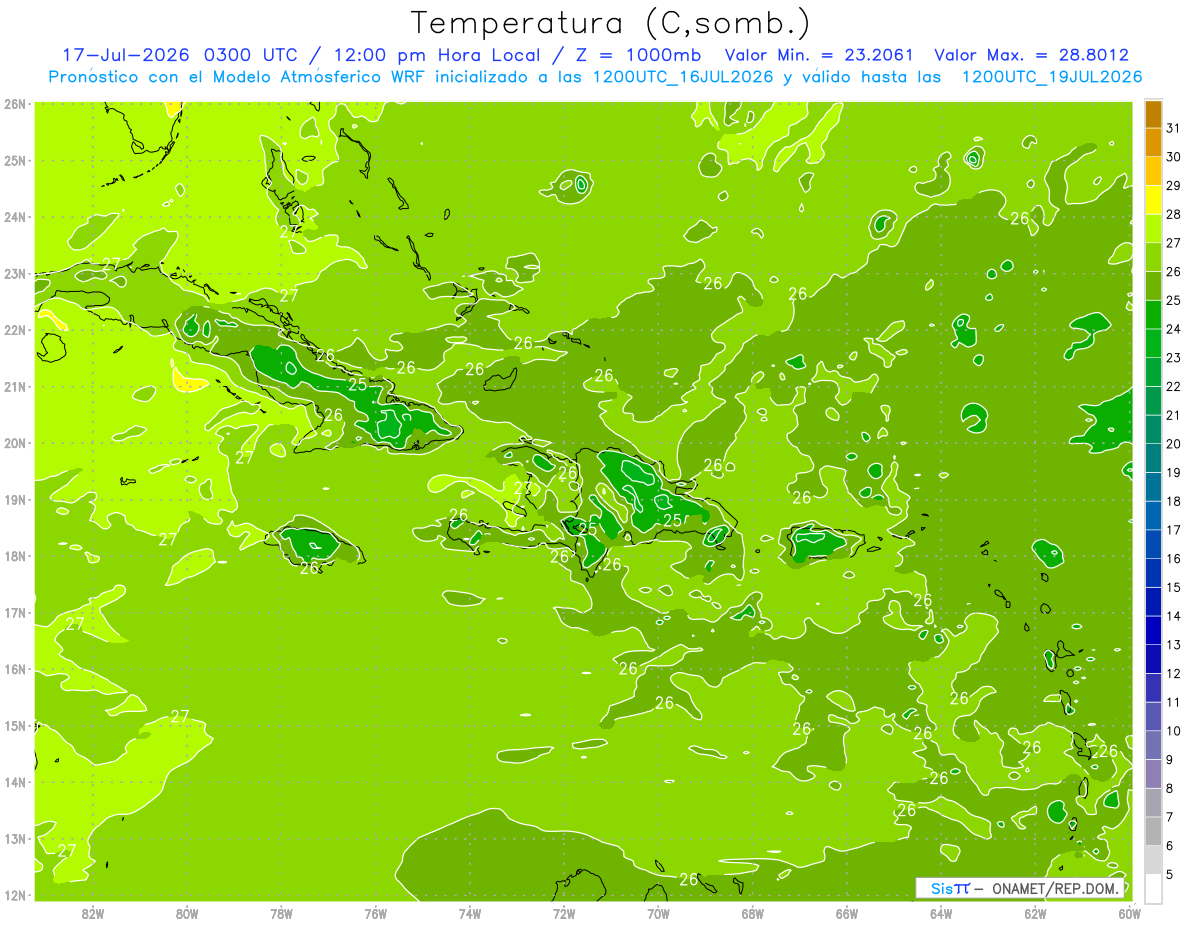Click the "68W" longitude axis label
The width and height of the screenshot is (1200, 927).
point(752,913)
